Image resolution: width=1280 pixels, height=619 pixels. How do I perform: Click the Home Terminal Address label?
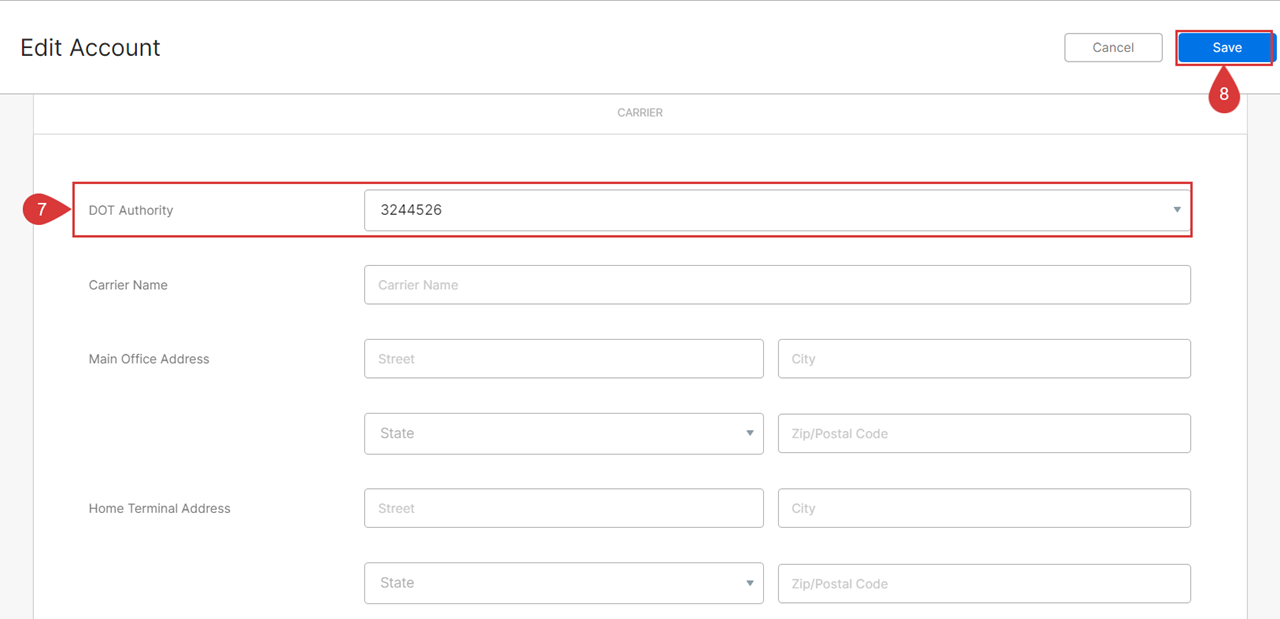click(159, 508)
